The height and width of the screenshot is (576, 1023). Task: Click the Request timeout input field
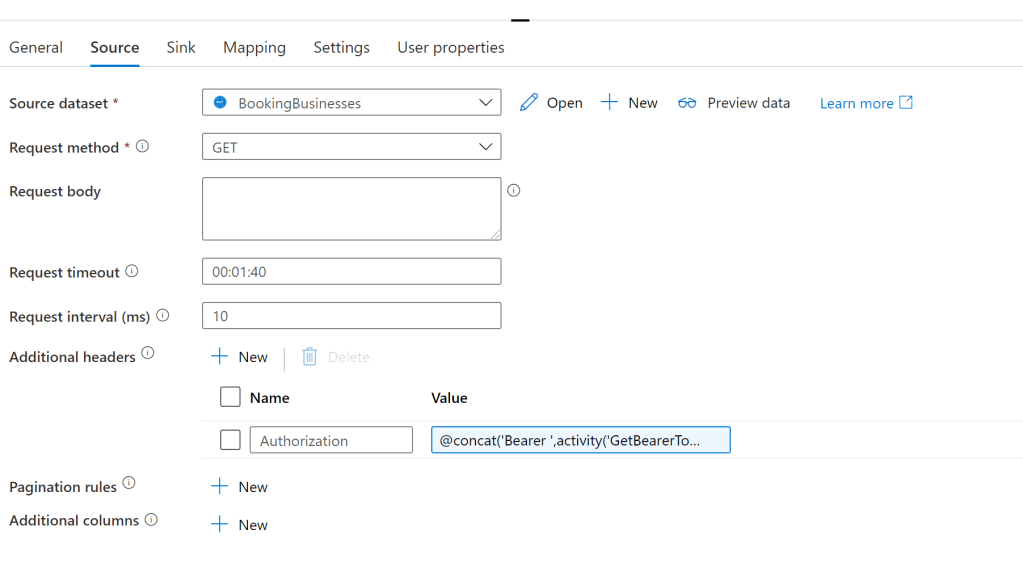351,272
